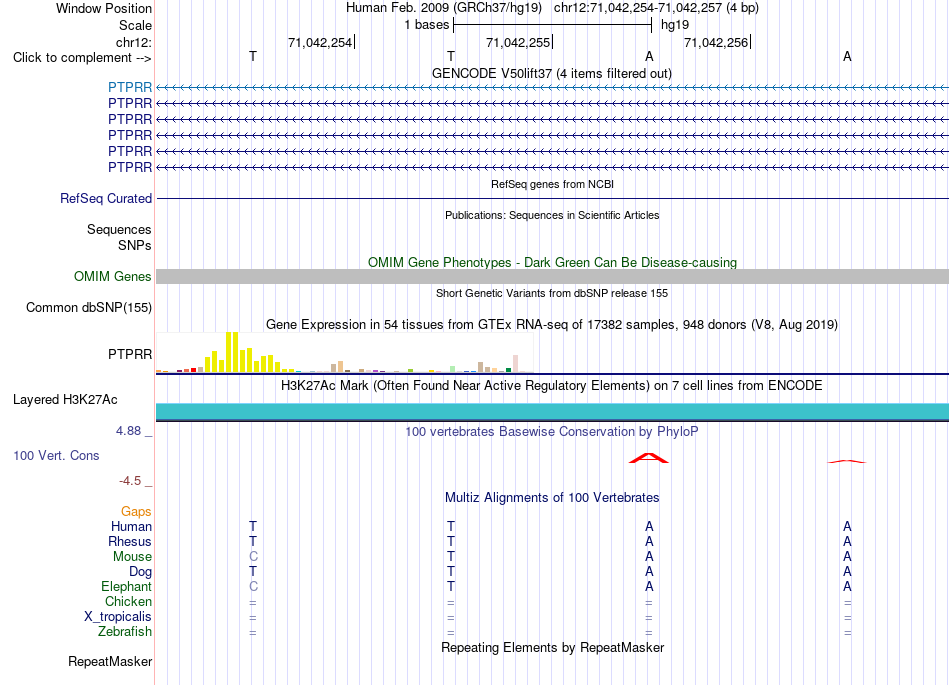Image resolution: width=950 pixels, height=685 pixels.
Task: Click the -4.5 PhyloP lower scale value
Action: click(130, 481)
